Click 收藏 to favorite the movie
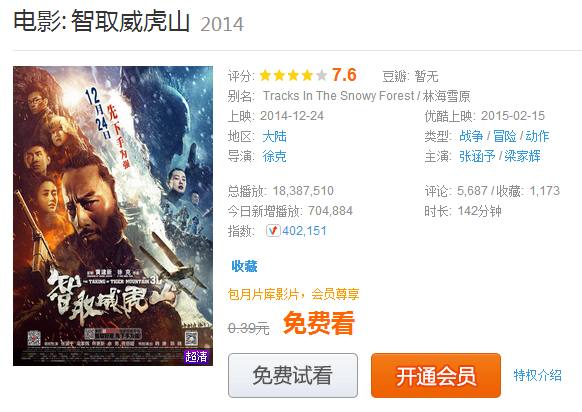The image size is (582, 412). point(244,266)
